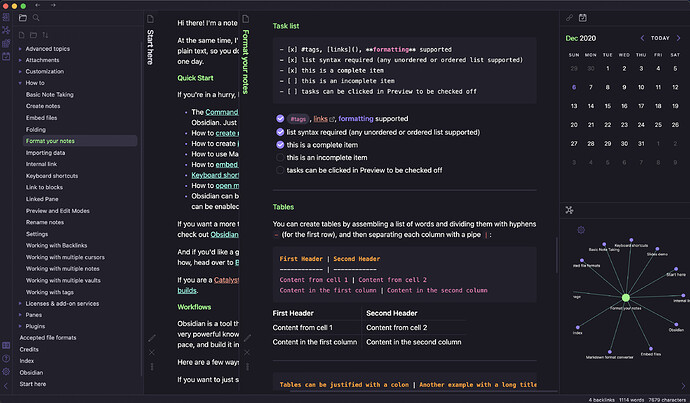Switch to the file explorer tab

(22, 18)
